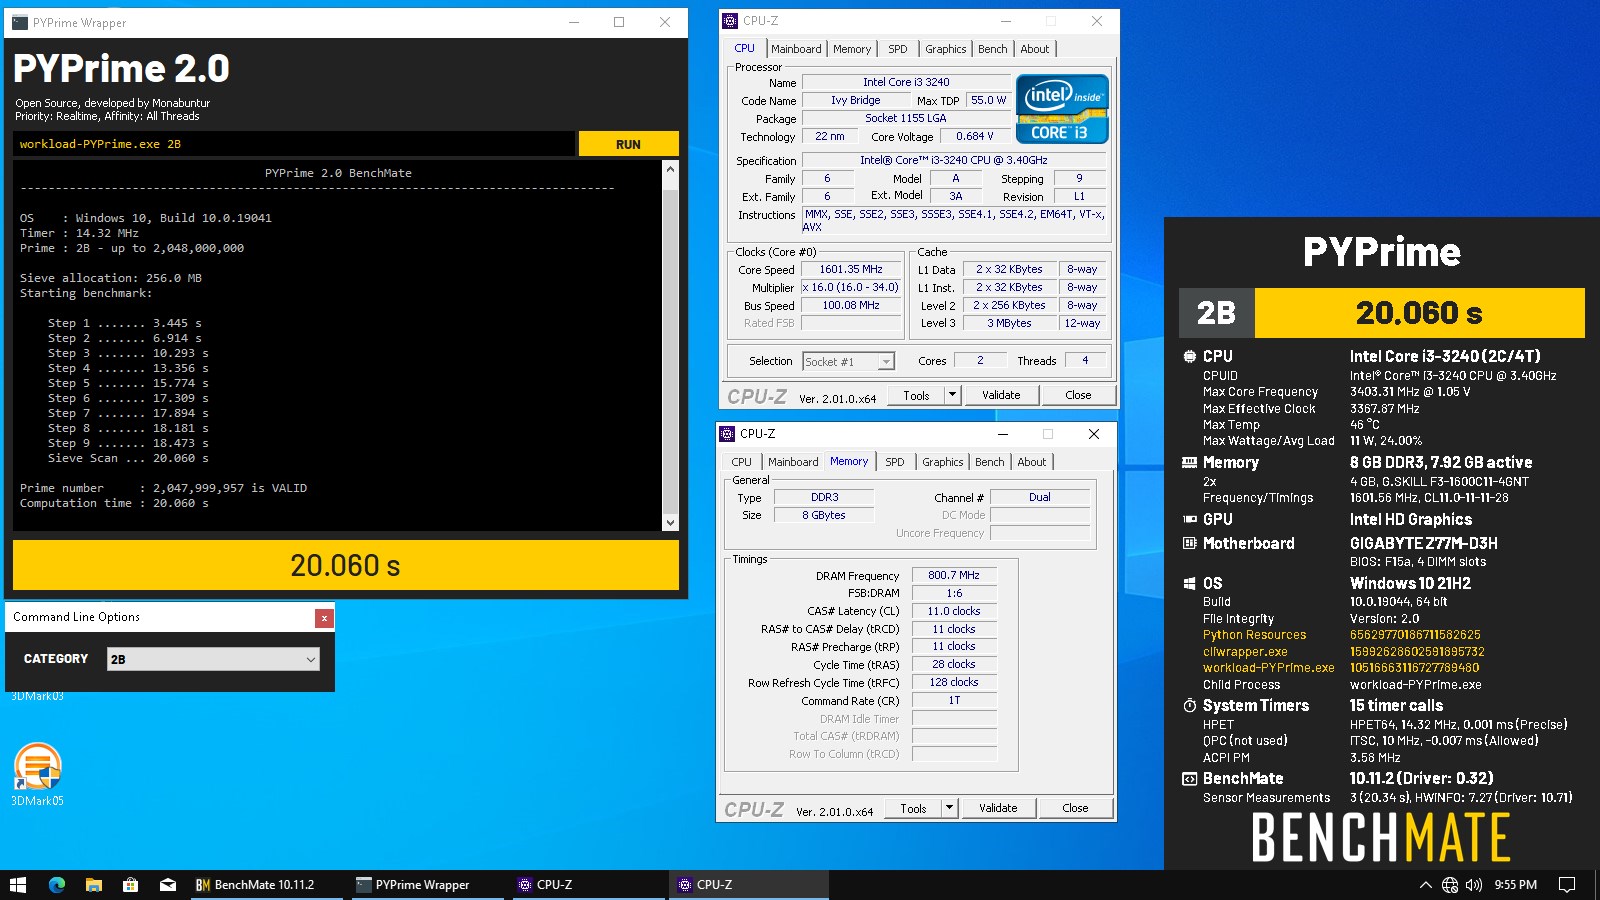Switch to Mainboard tab in upper CPU-Z
Viewport: 1600px width, 900px height.
796,49
